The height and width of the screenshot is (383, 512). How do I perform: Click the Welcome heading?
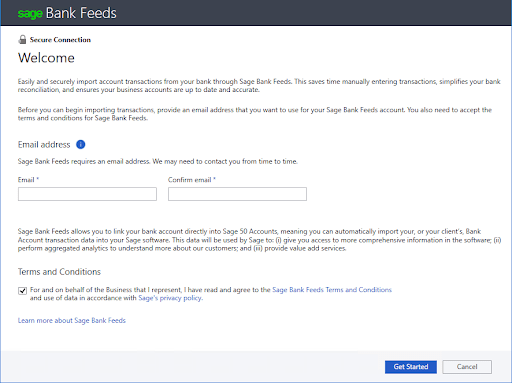click(x=46, y=58)
